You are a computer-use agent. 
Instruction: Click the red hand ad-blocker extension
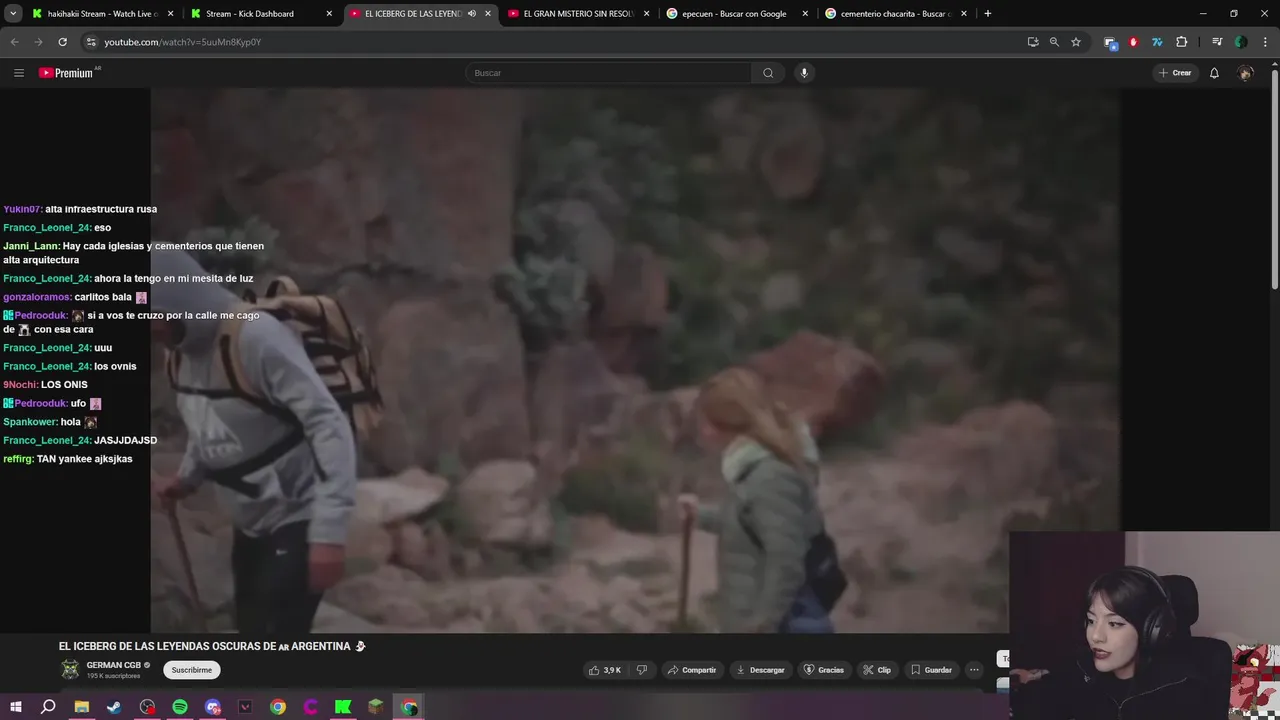point(1133,42)
